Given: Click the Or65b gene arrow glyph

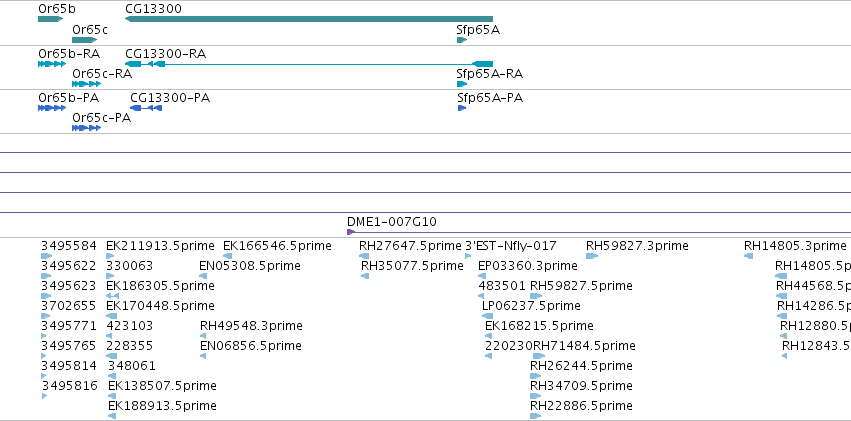Looking at the screenshot, I should point(50,19).
